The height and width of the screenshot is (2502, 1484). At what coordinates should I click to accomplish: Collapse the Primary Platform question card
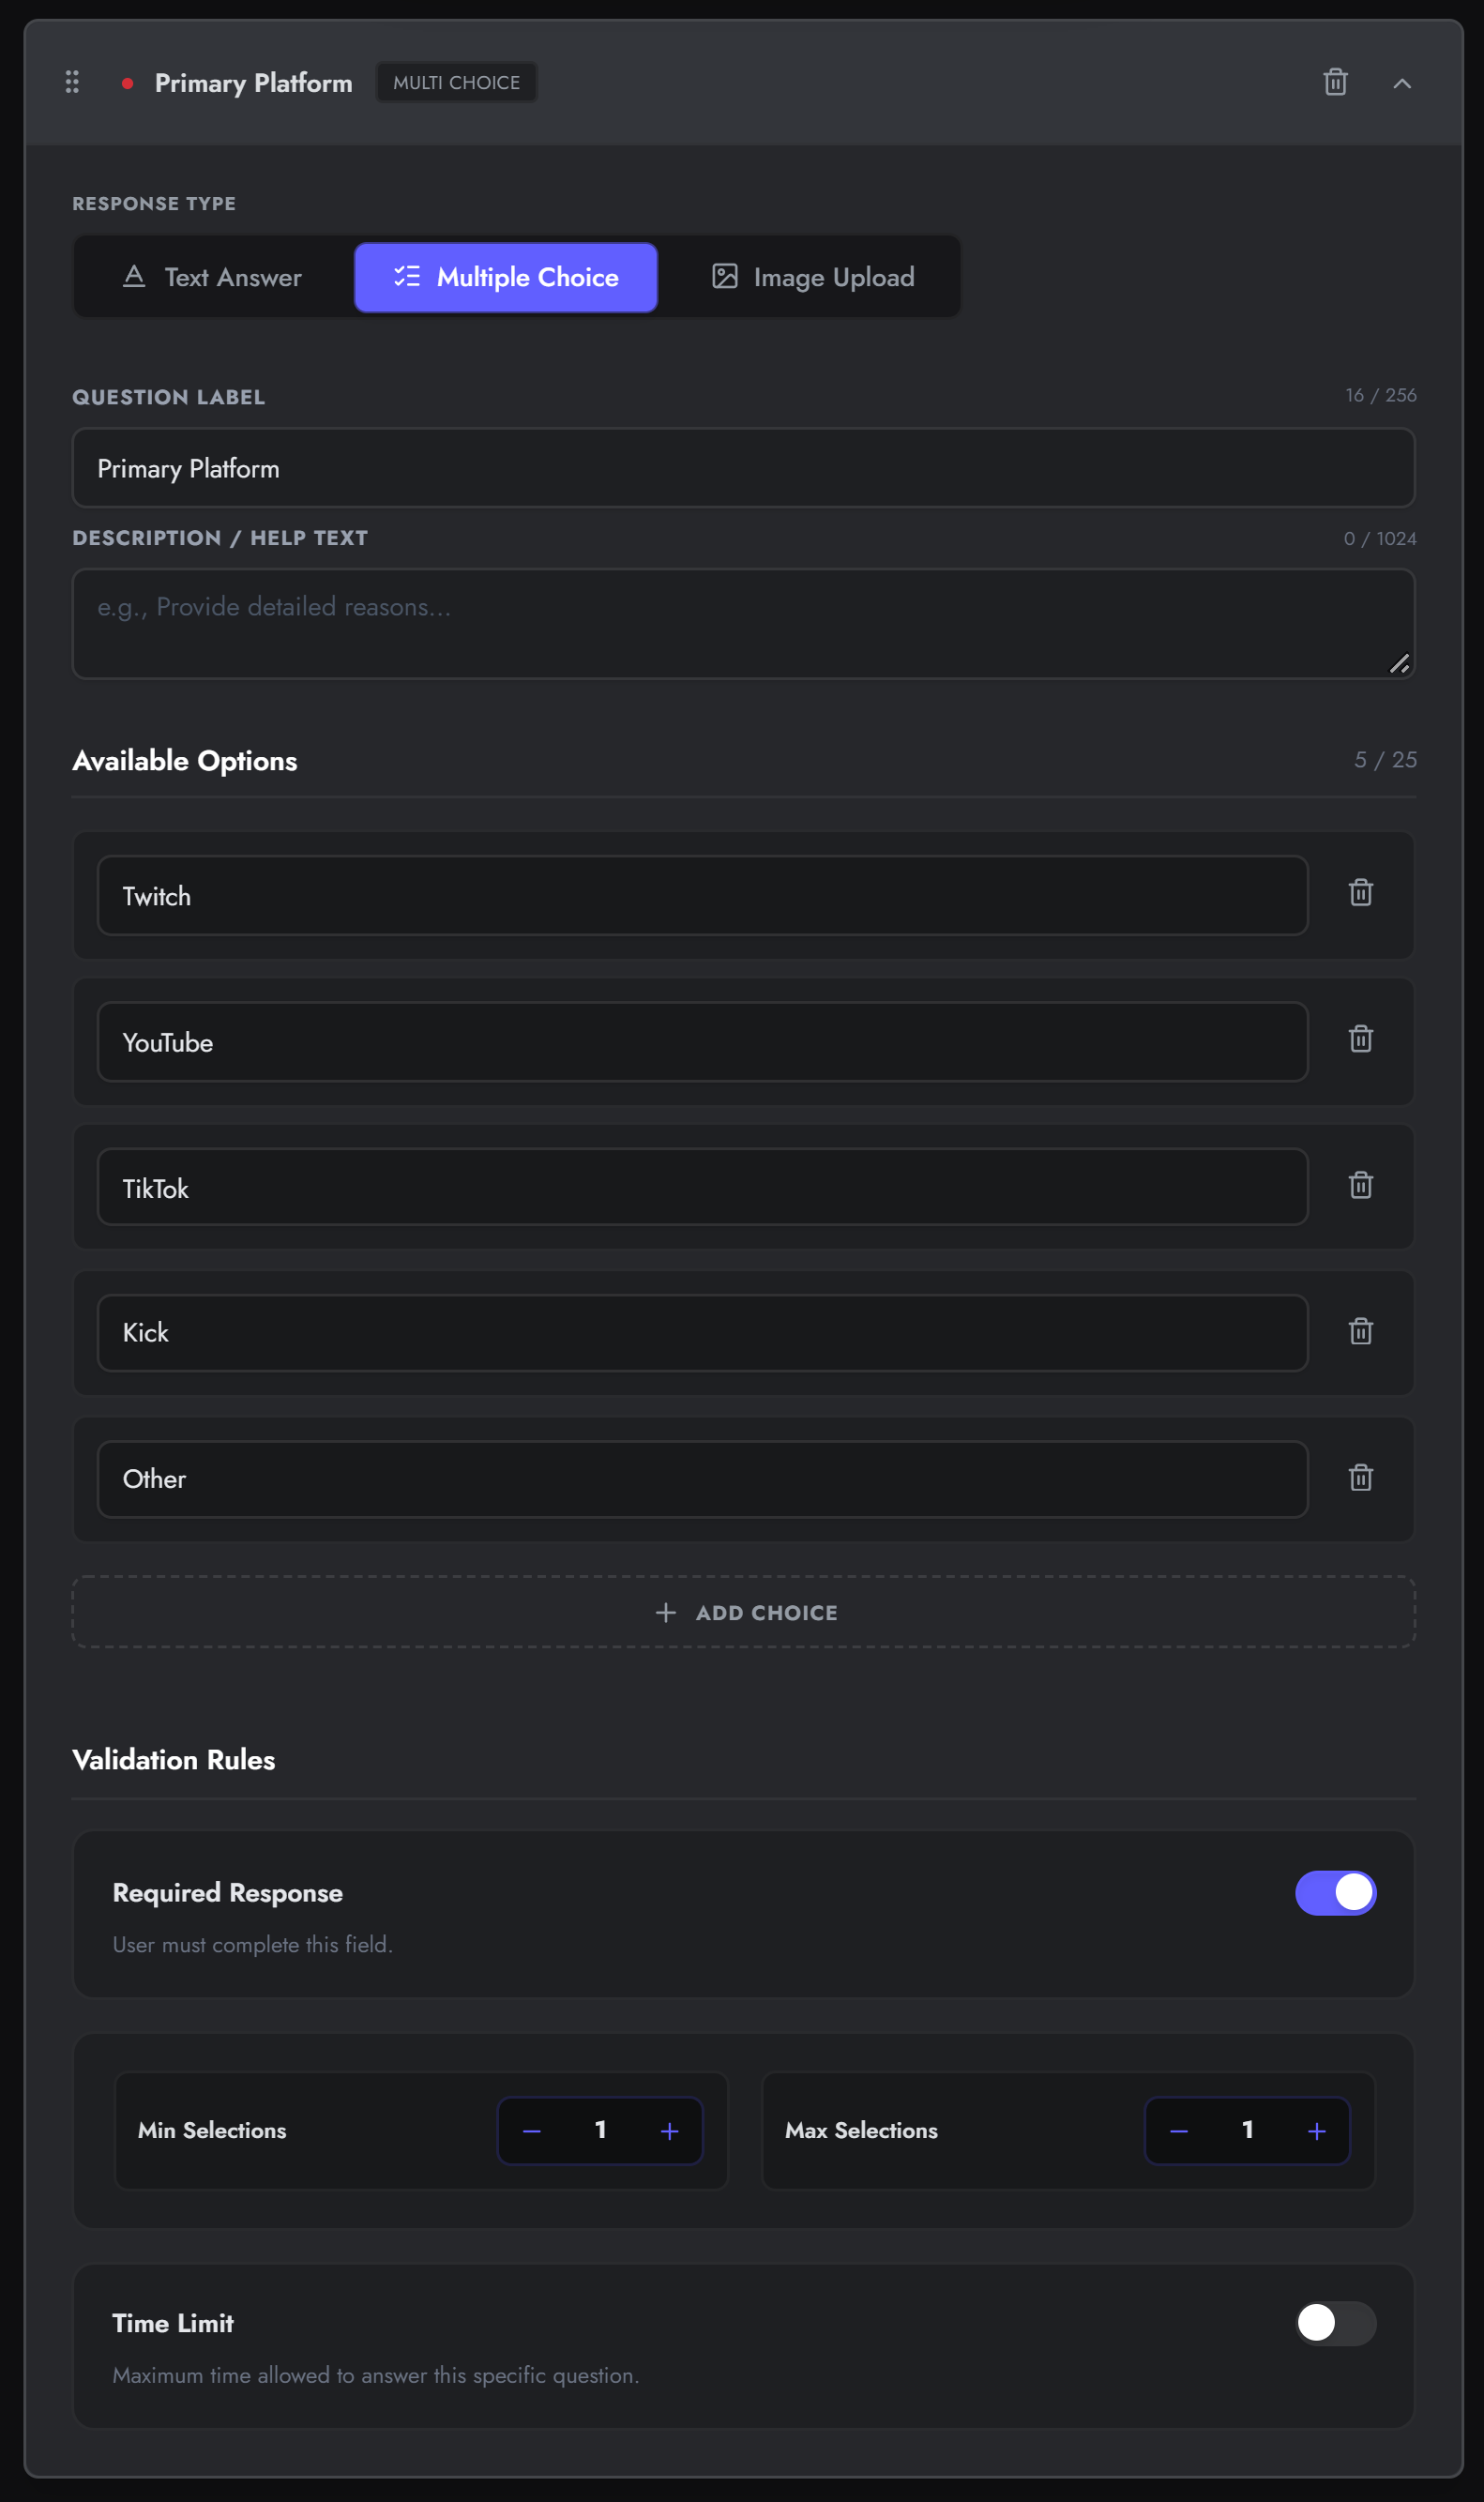coord(1402,83)
